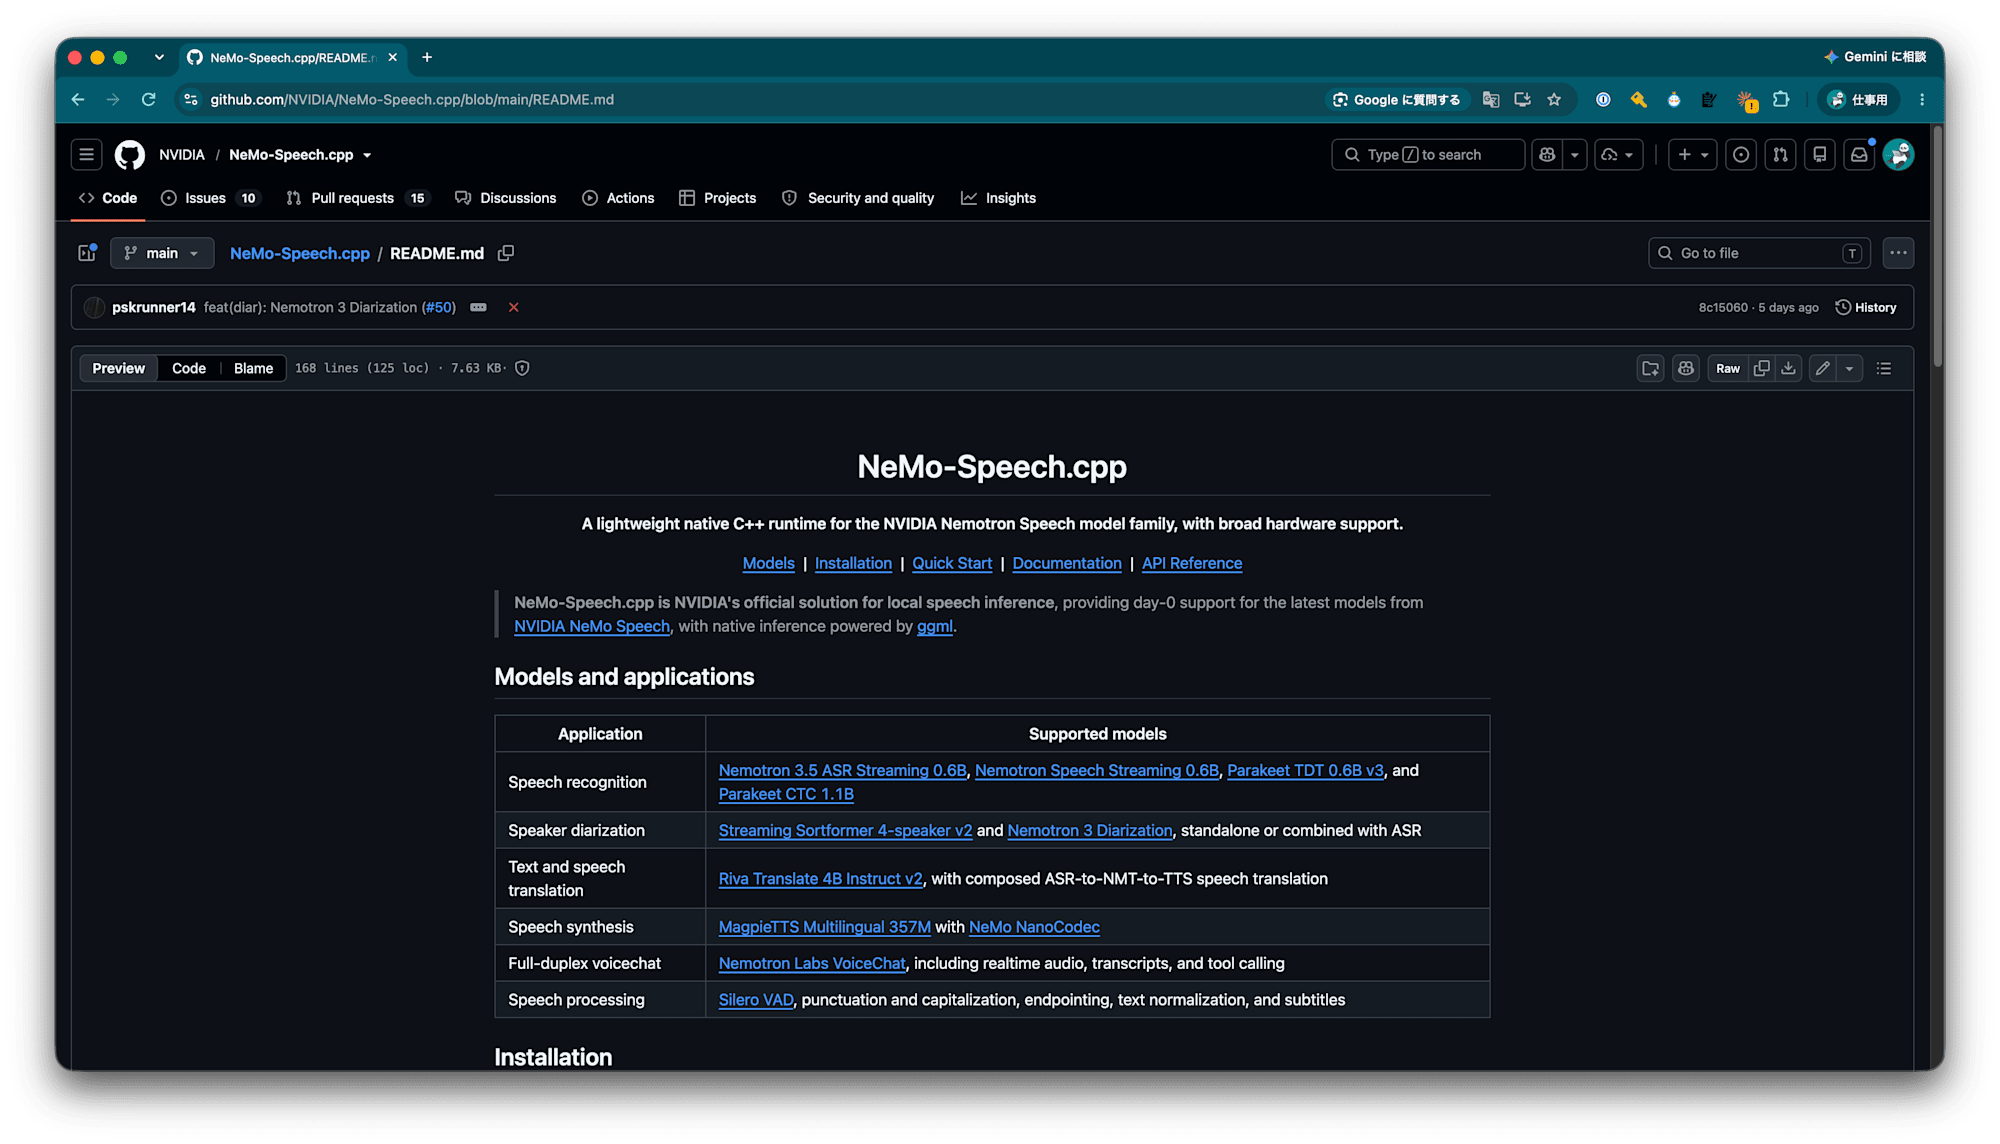Open the symbols panel icon beside Copilot
This screenshot has width=2000, height=1144.
[x=1650, y=369]
